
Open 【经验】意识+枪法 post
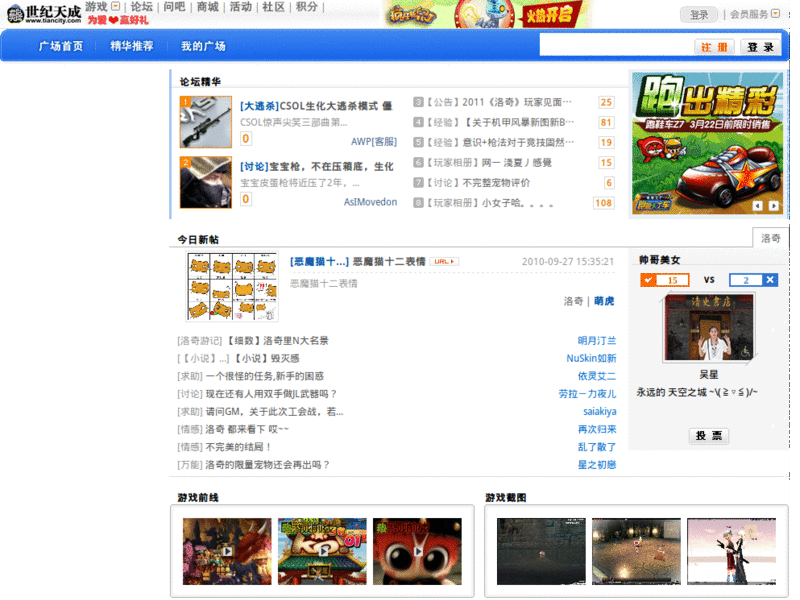click(x=499, y=142)
